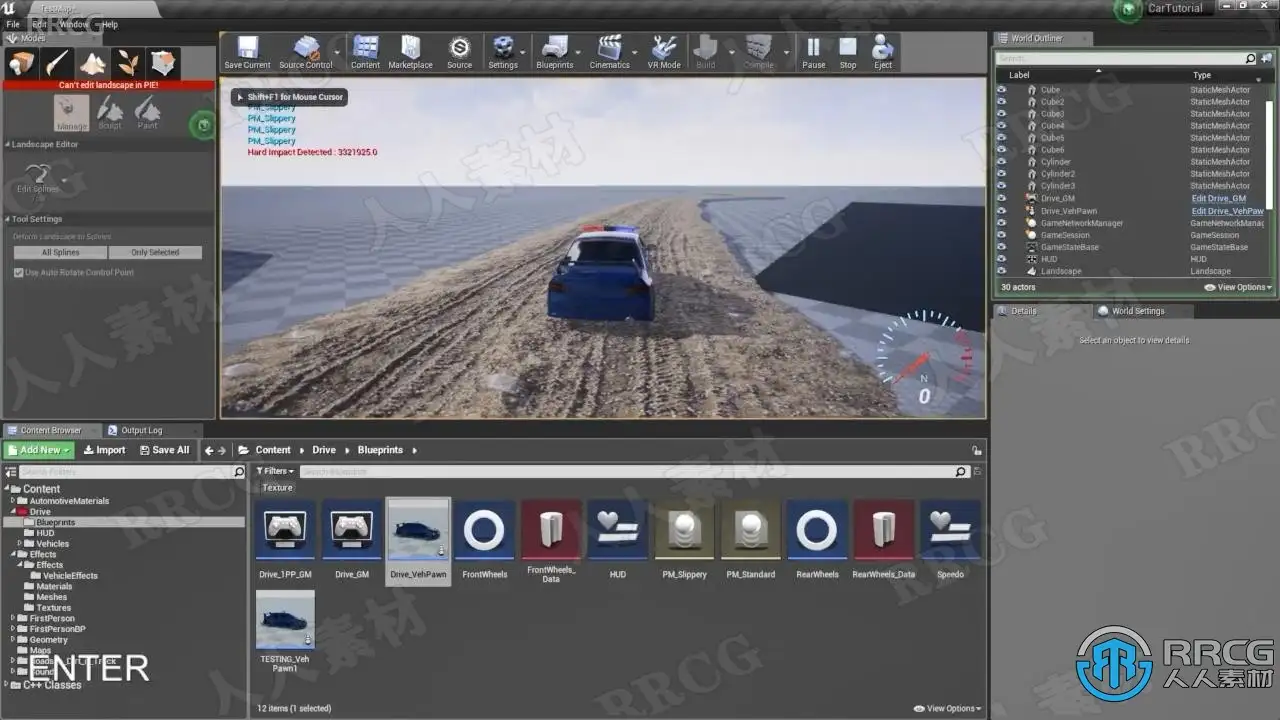This screenshot has height=720, width=1280.
Task: Open Cinematics from the toolbar
Action: 609,52
